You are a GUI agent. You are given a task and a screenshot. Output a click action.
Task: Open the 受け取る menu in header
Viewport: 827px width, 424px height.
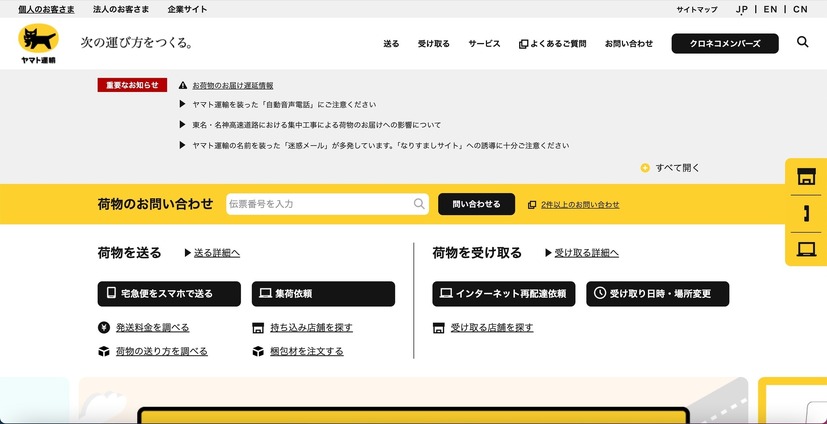(434, 44)
